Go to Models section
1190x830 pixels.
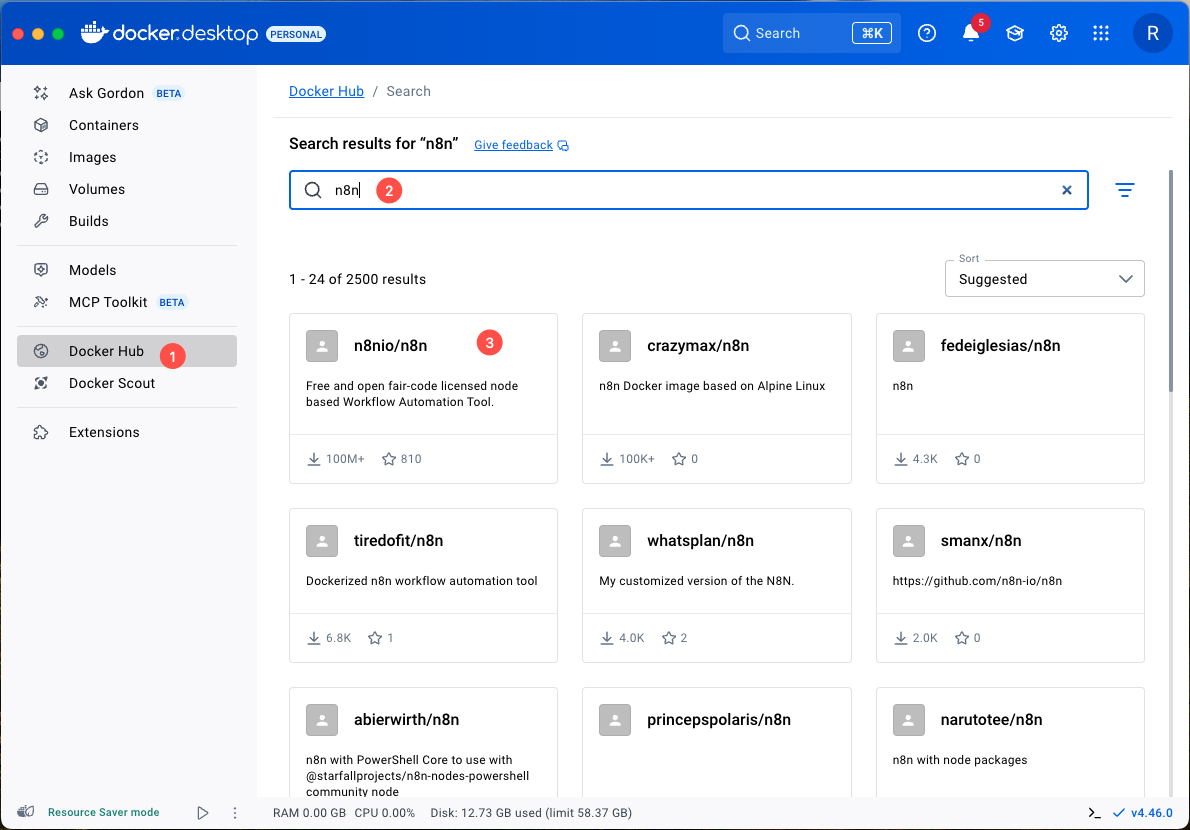pyautogui.click(x=127, y=270)
